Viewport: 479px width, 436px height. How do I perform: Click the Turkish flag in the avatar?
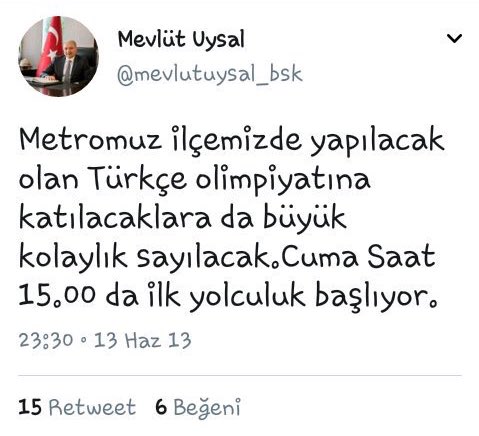coord(51,45)
